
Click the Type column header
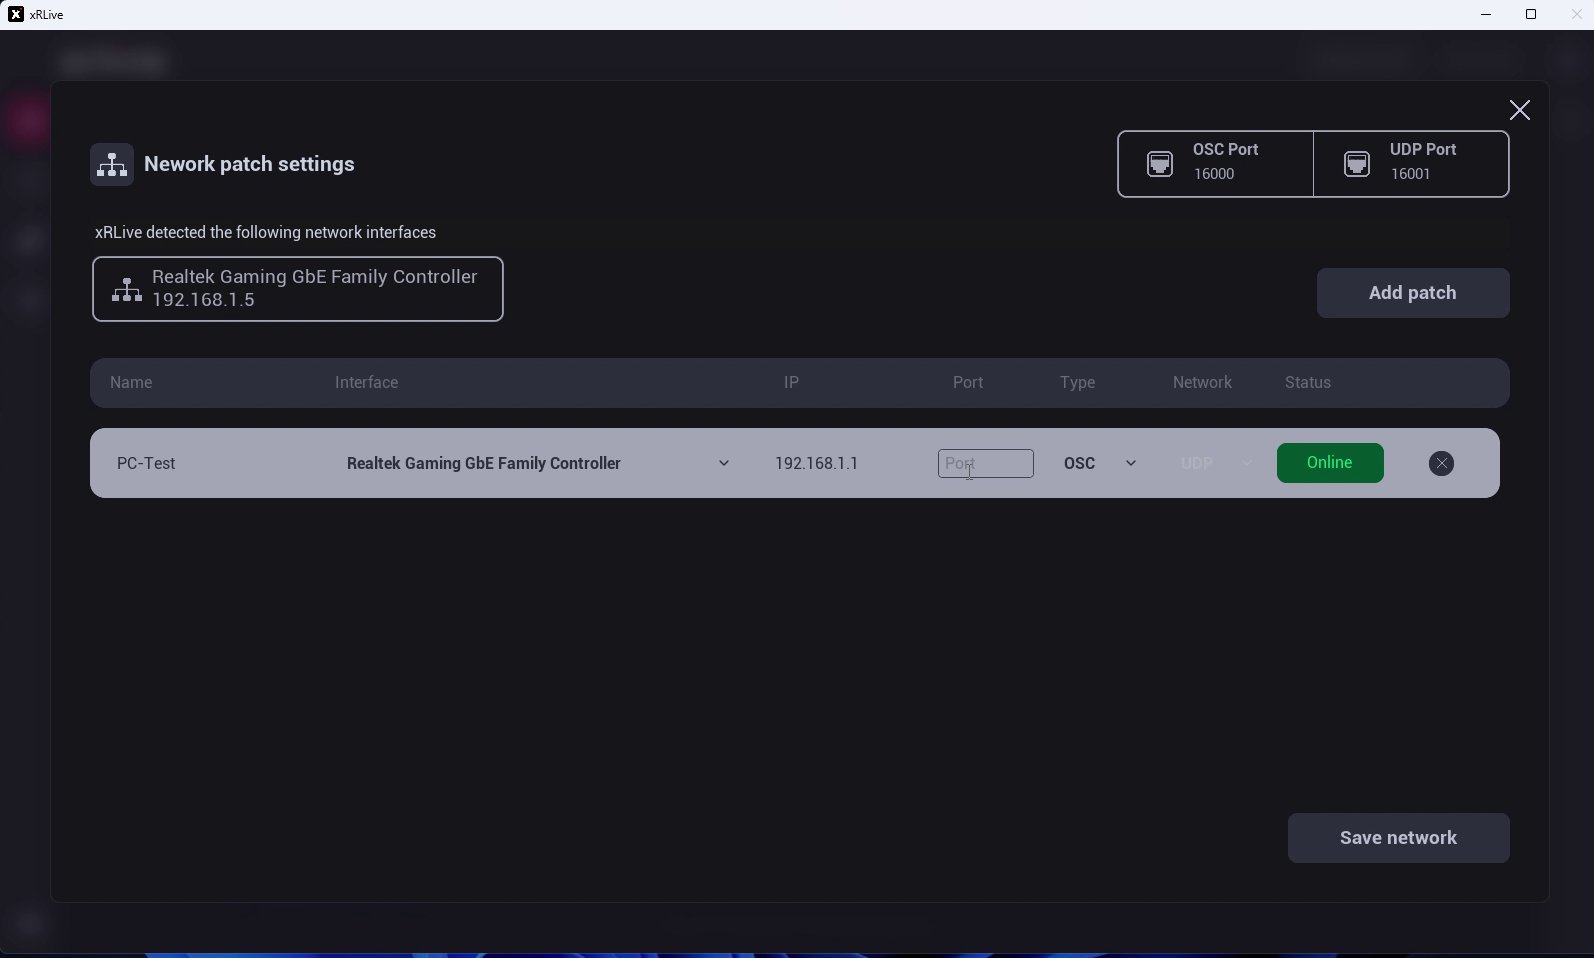[1077, 382]
